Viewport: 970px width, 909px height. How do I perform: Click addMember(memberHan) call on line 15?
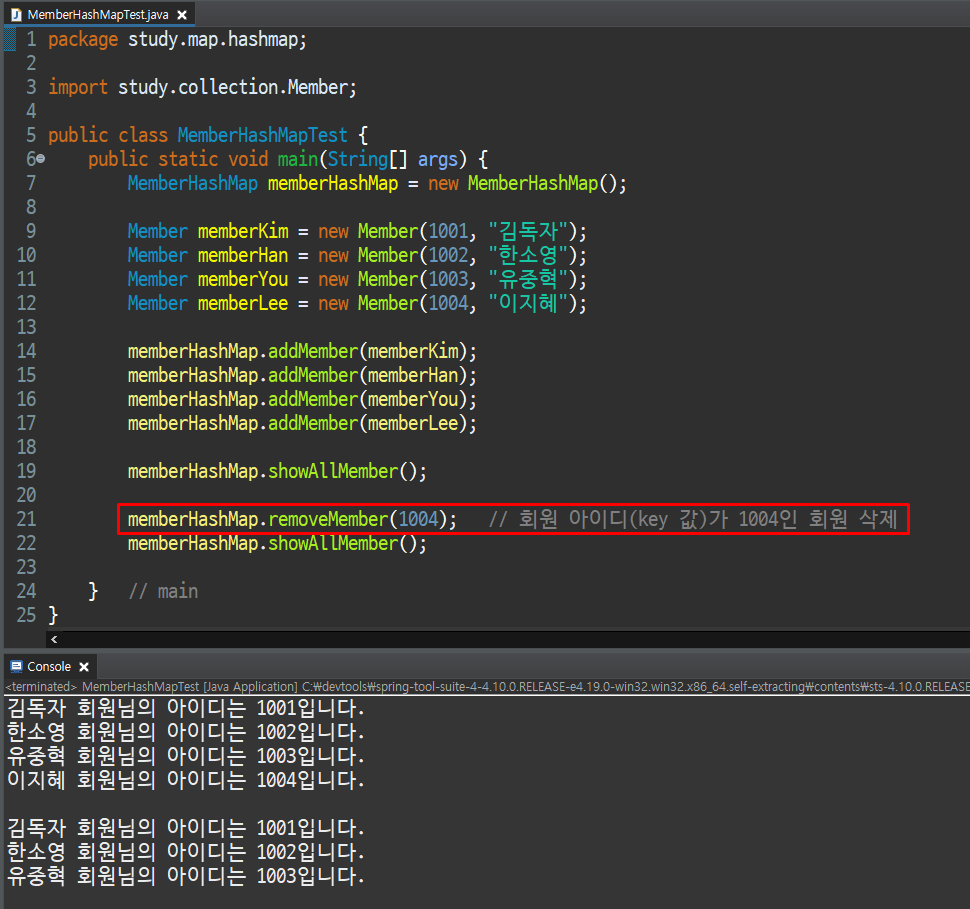click(367, 376)
